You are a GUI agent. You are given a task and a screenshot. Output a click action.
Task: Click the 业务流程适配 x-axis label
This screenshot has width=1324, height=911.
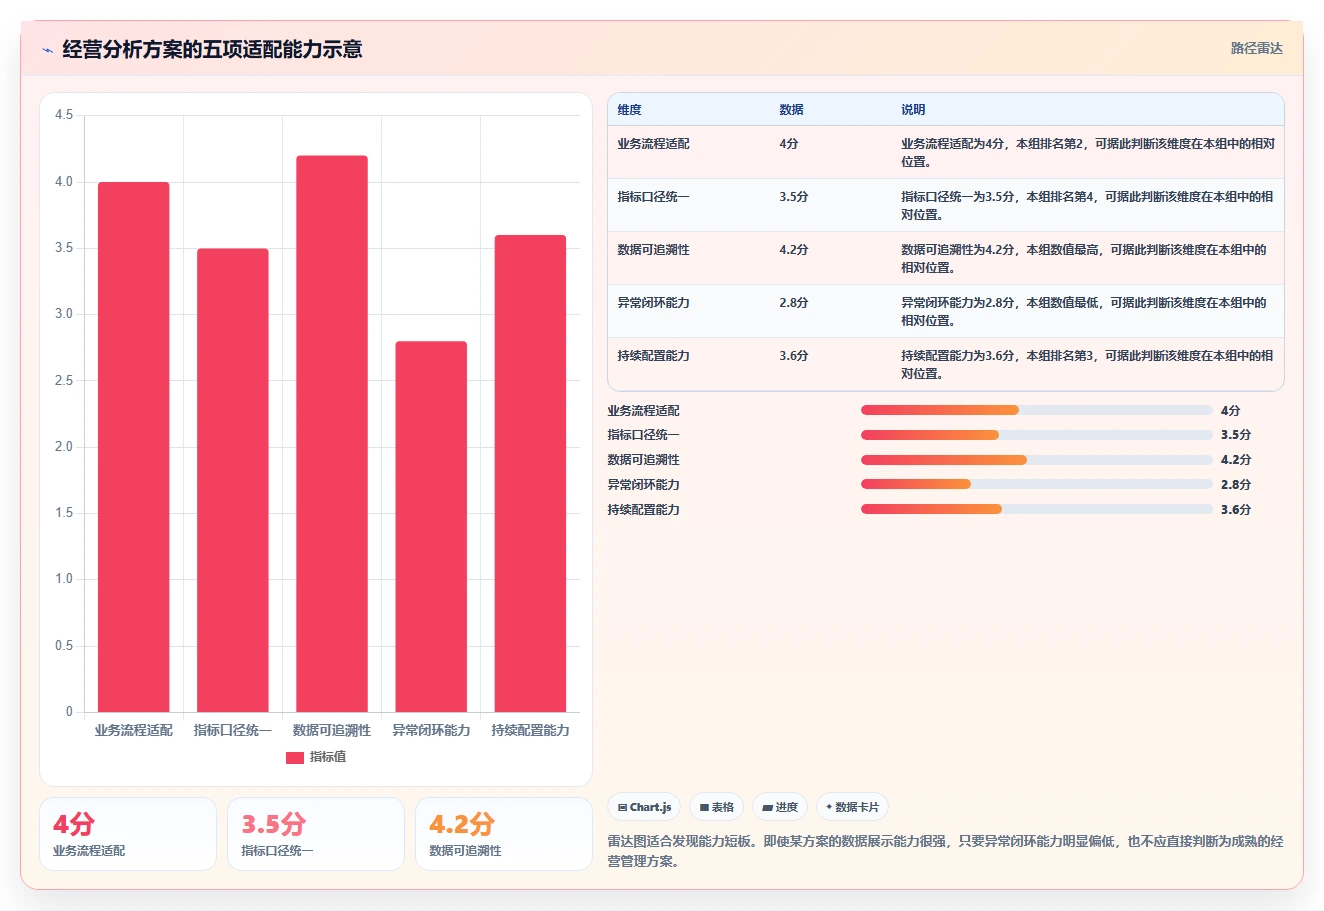coord(134,731)
